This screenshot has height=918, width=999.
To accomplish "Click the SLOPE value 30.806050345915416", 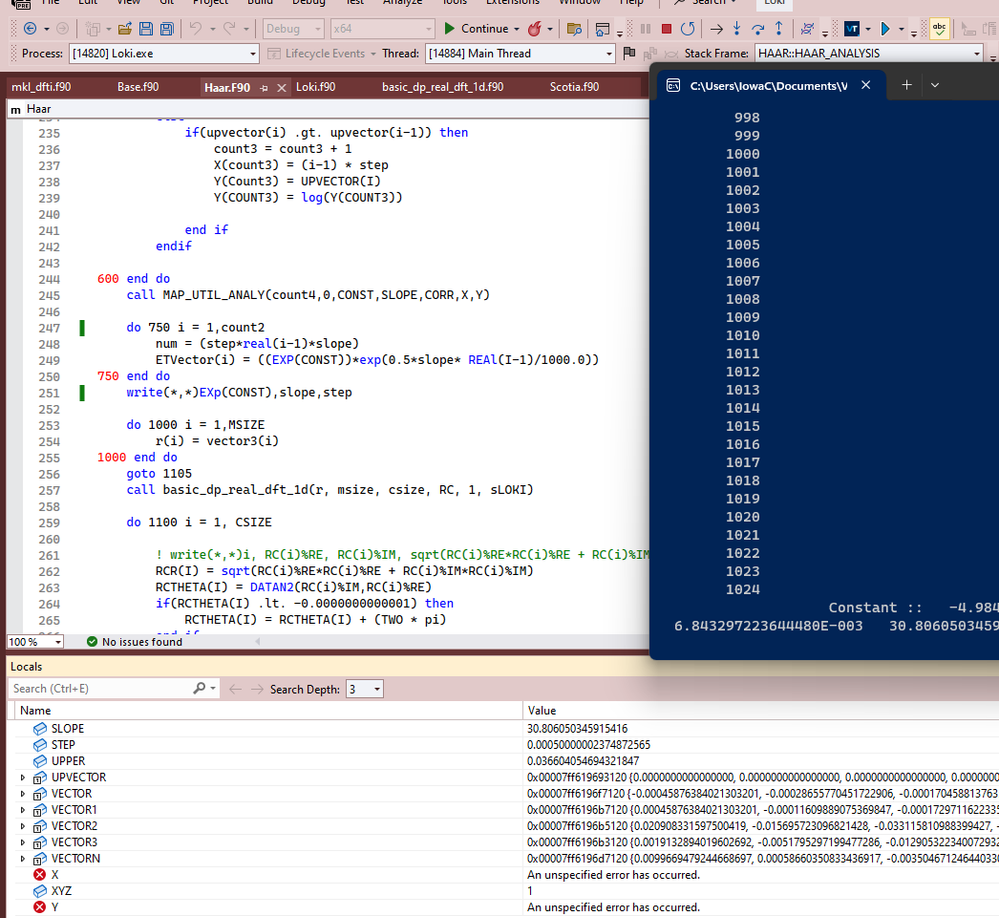I will (577, 729).
